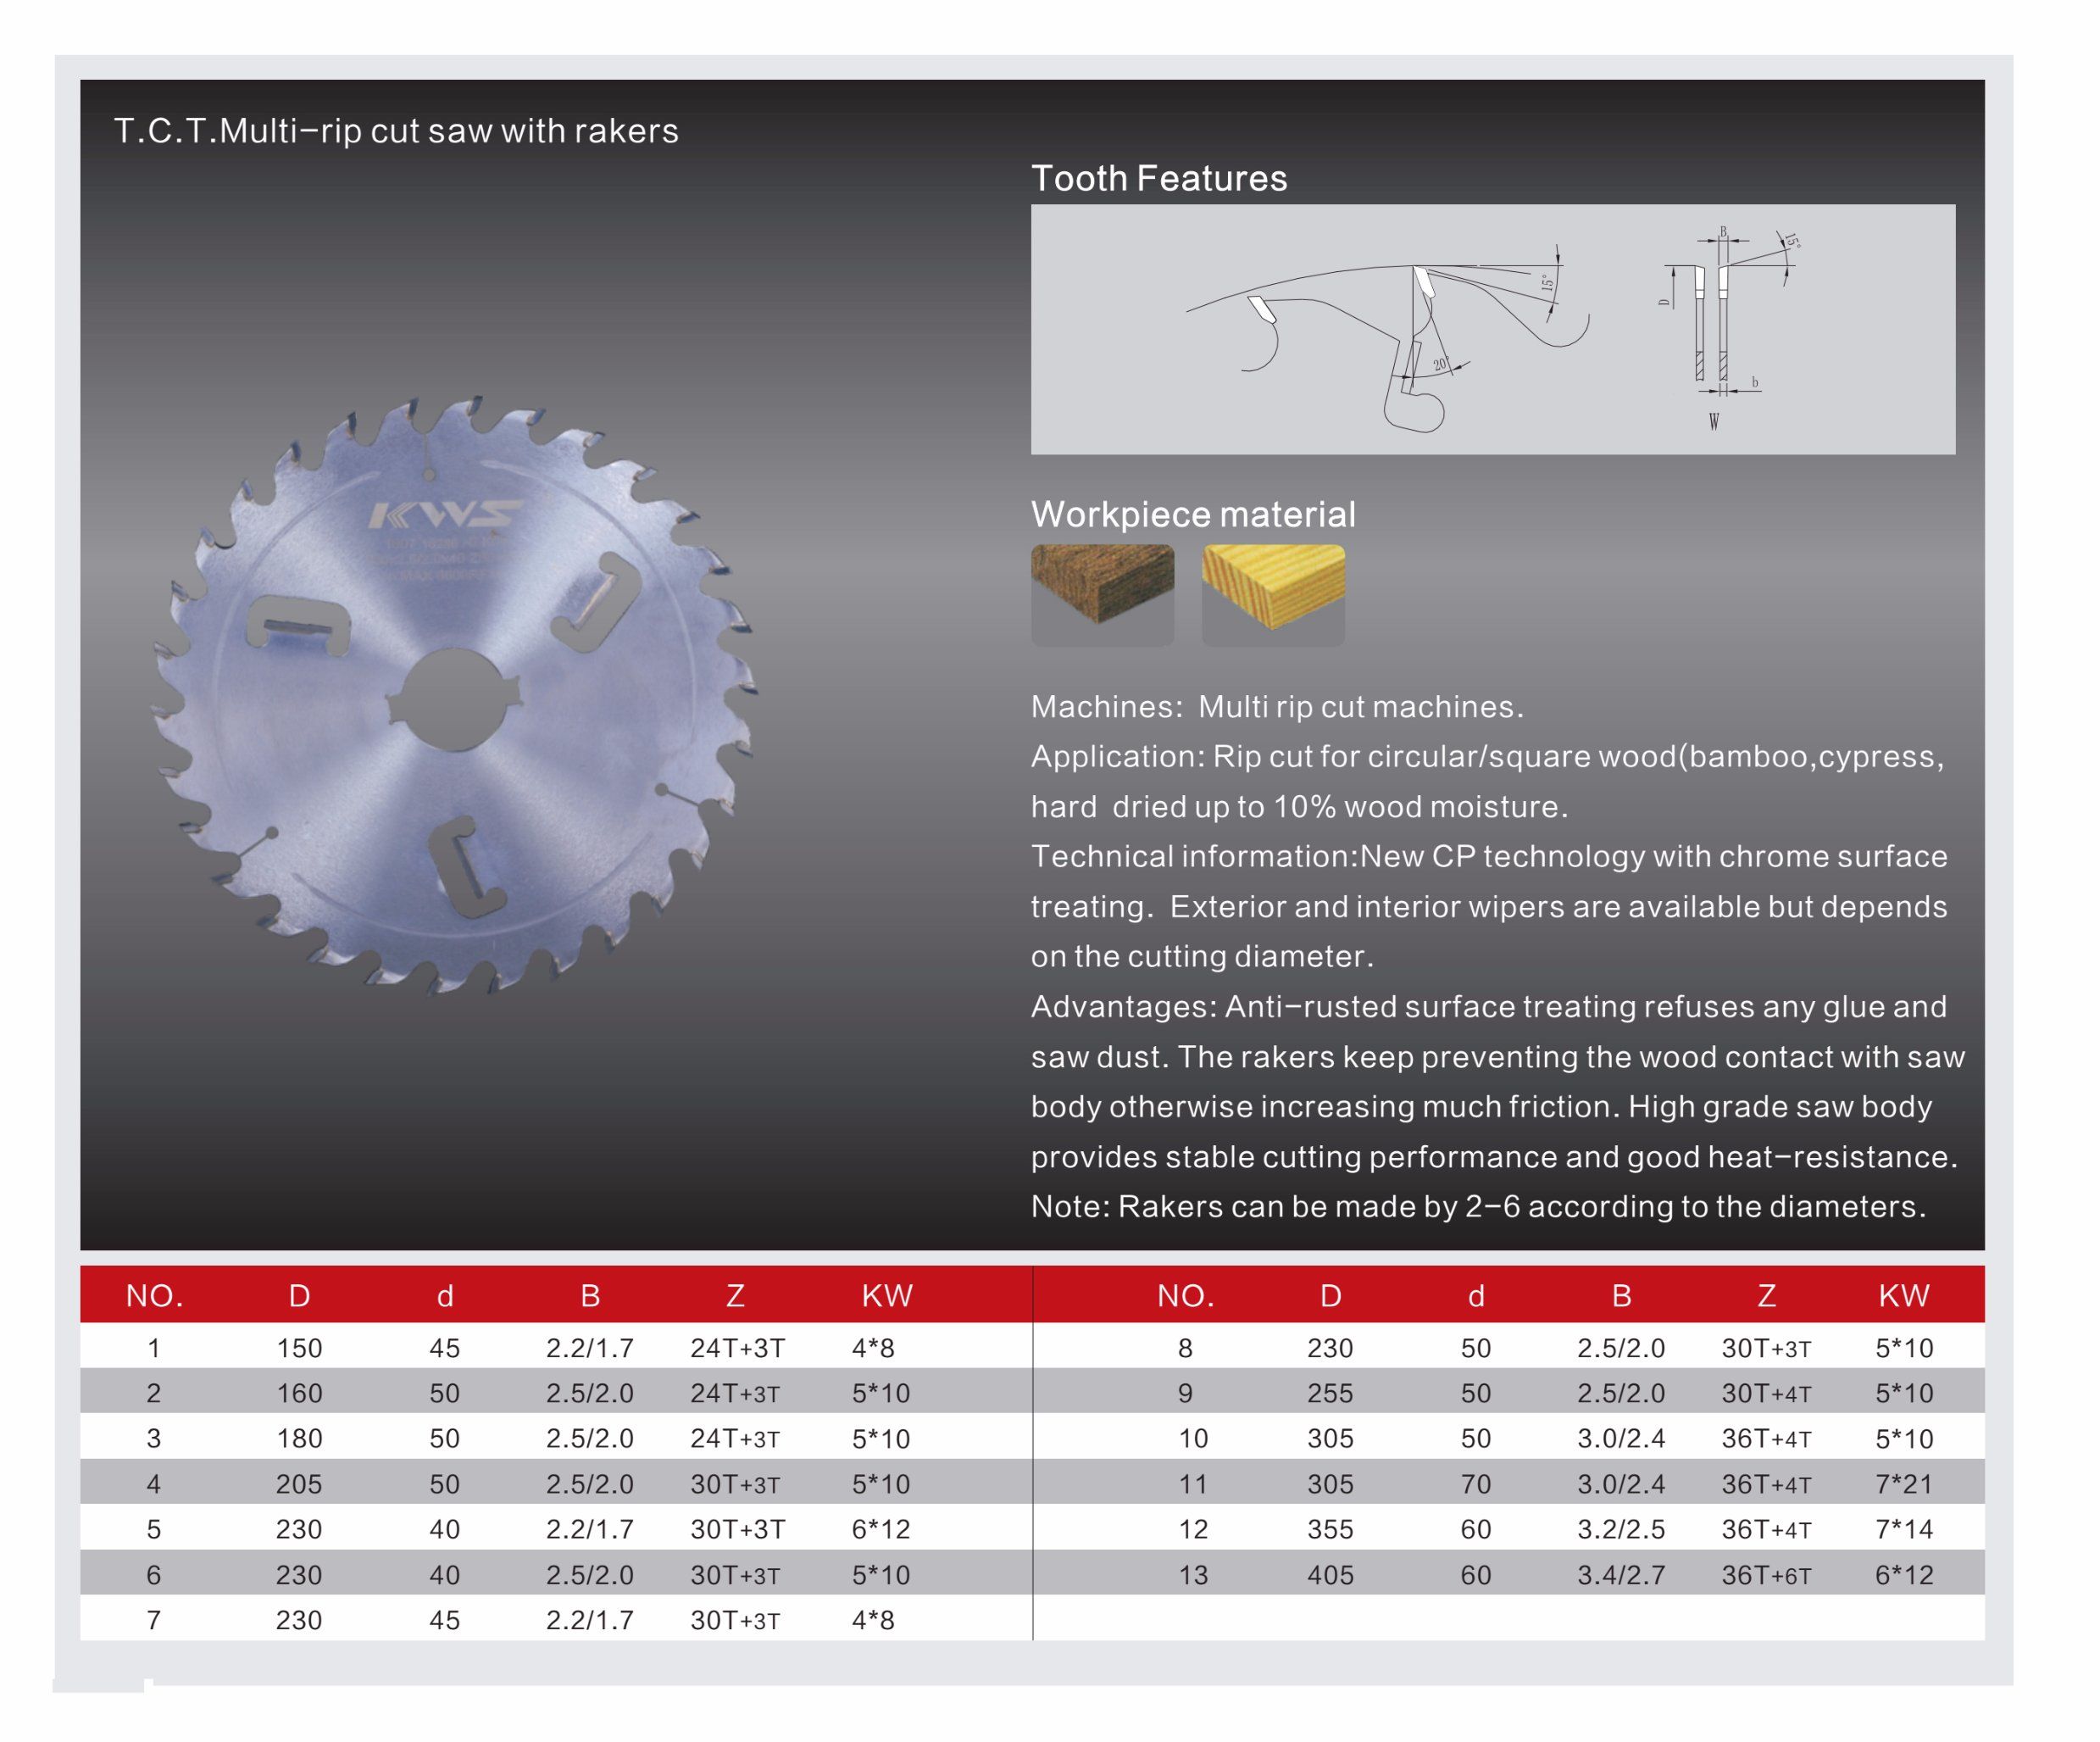The width and height of the screenshot is (2100, 1742).
Task: Click the '36T+4T' value in row 10
Action: (1766, 1439)
